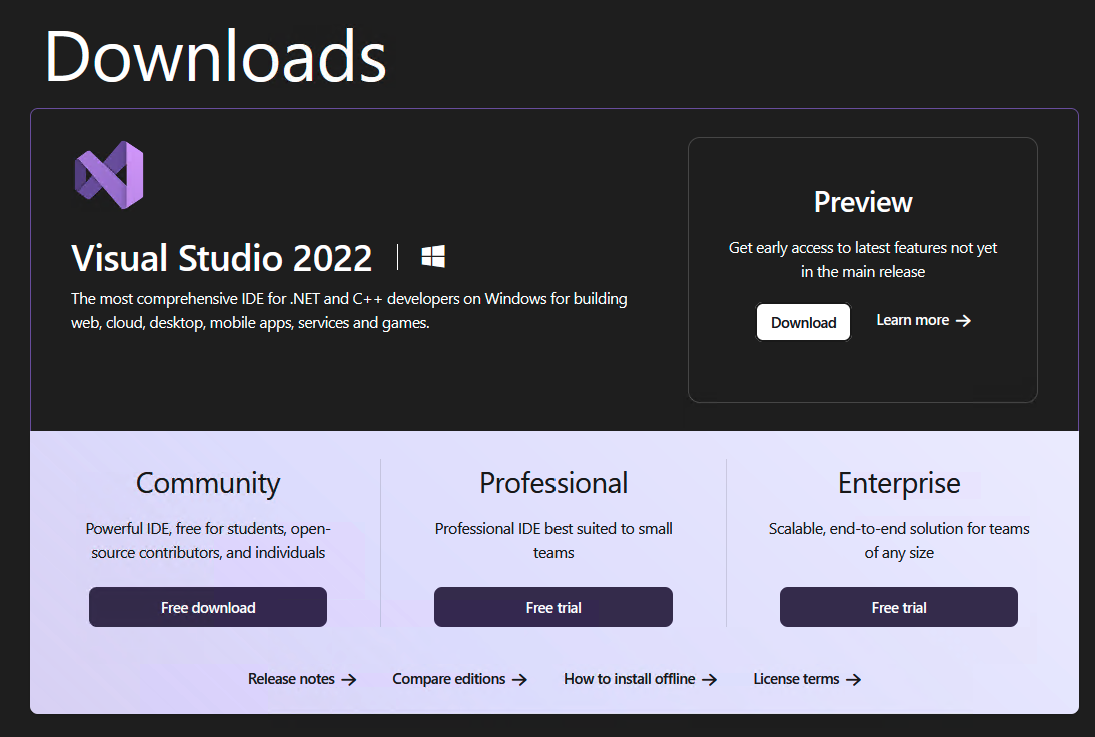Click the 'Professional IDE best suited' description
The image size is (1095, 737).
554,540
